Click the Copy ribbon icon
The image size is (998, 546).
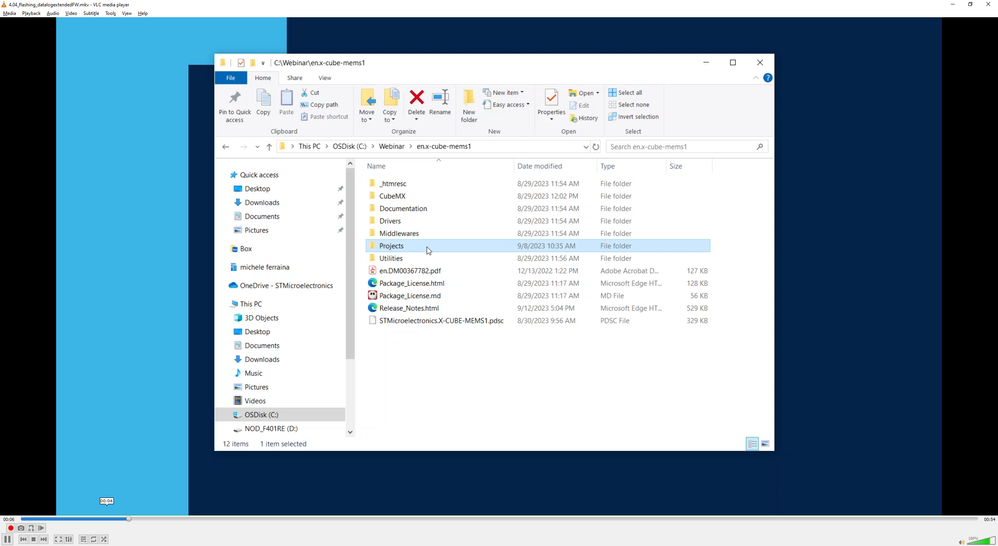click(264, 102)
